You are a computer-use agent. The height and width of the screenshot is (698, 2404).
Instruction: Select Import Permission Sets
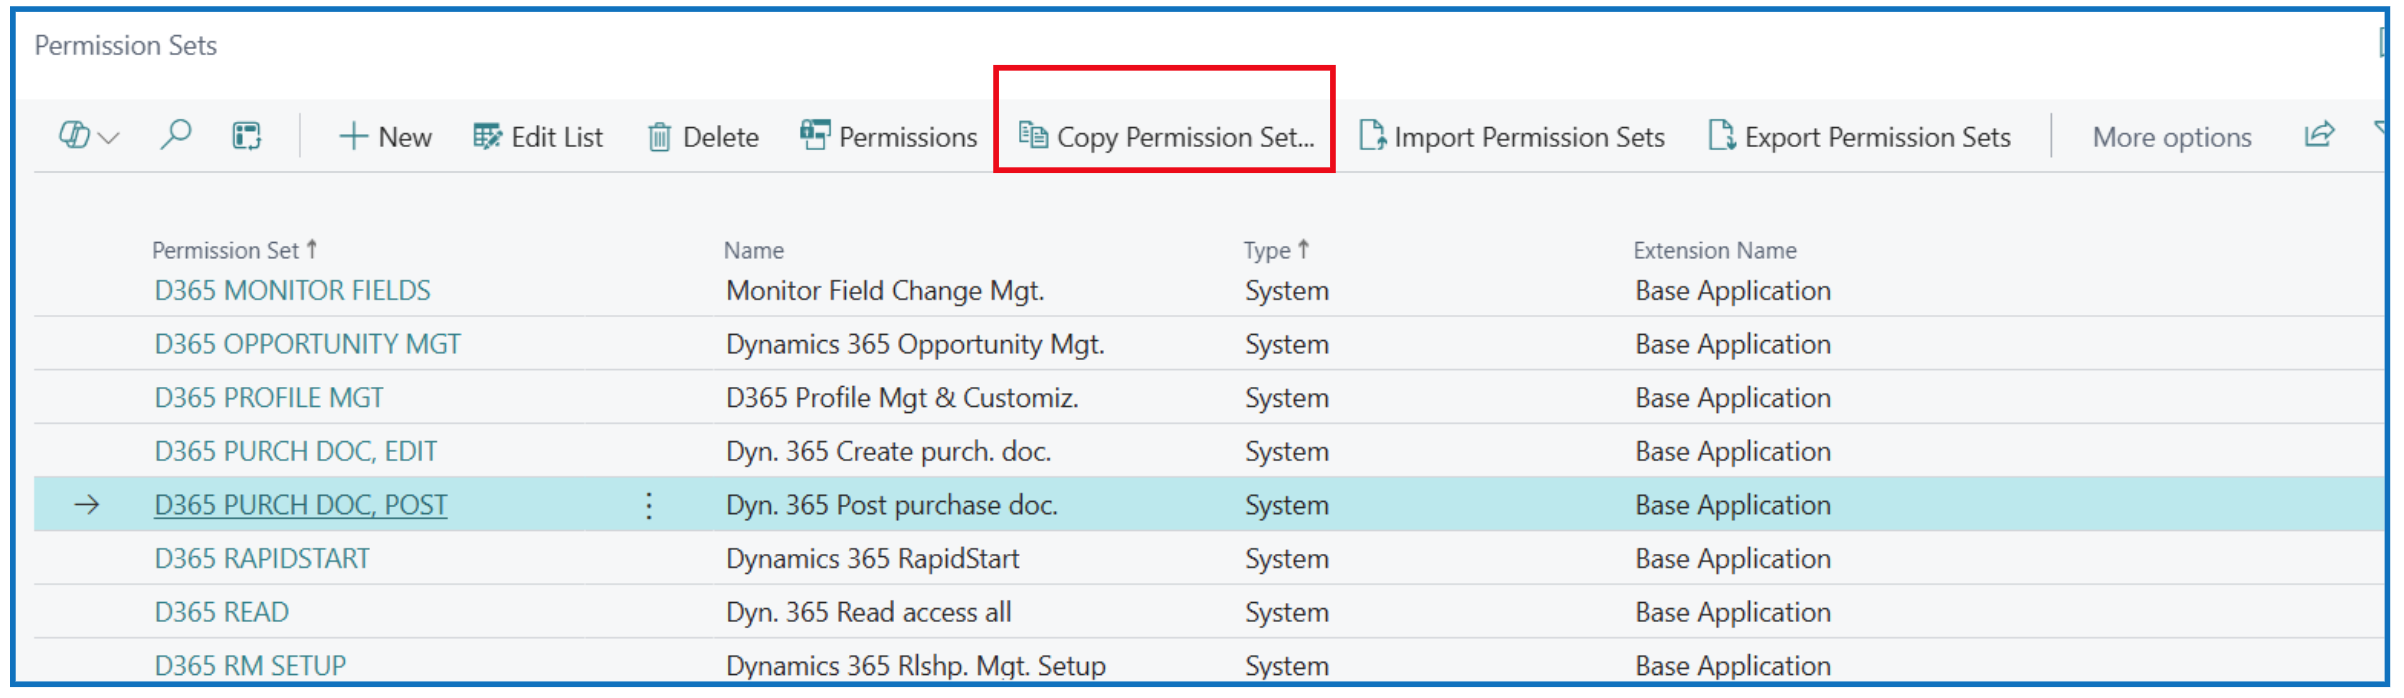click(1512, 137)
